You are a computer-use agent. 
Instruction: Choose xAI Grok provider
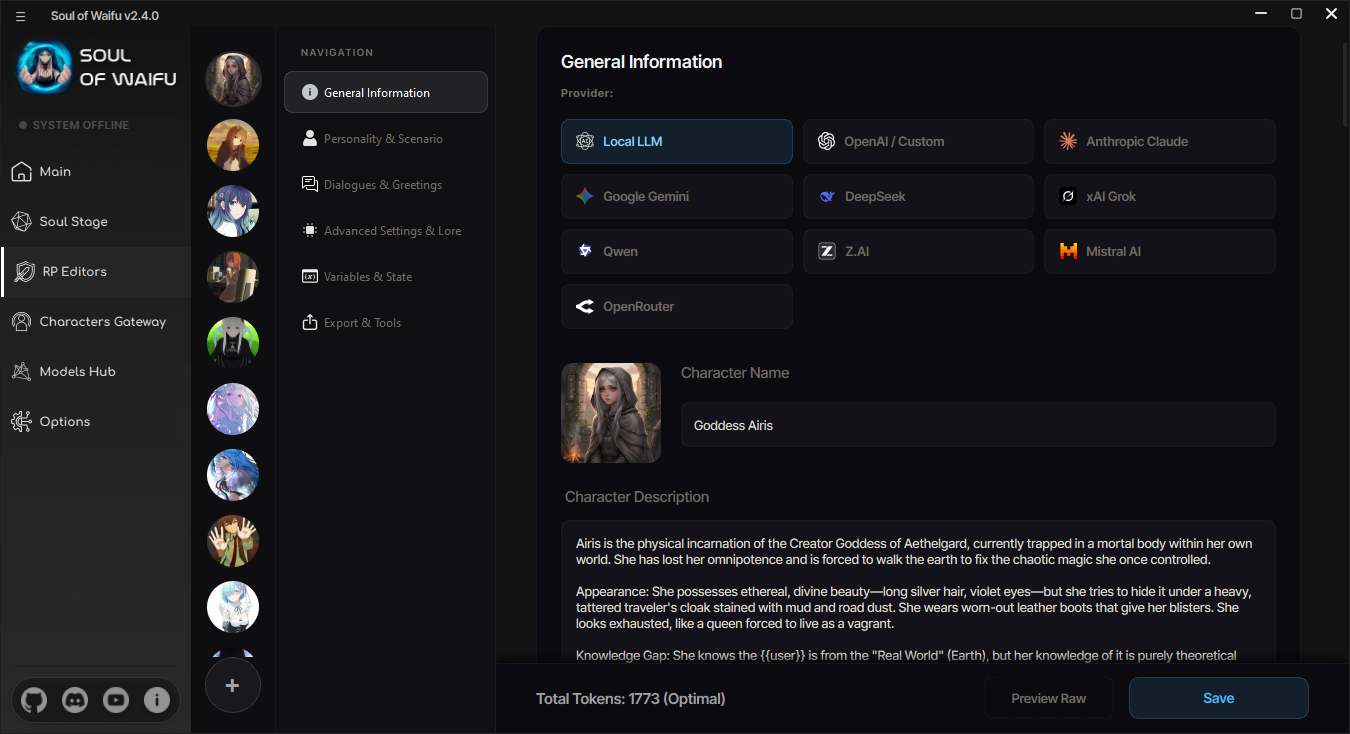click(x=1160, y=197)
